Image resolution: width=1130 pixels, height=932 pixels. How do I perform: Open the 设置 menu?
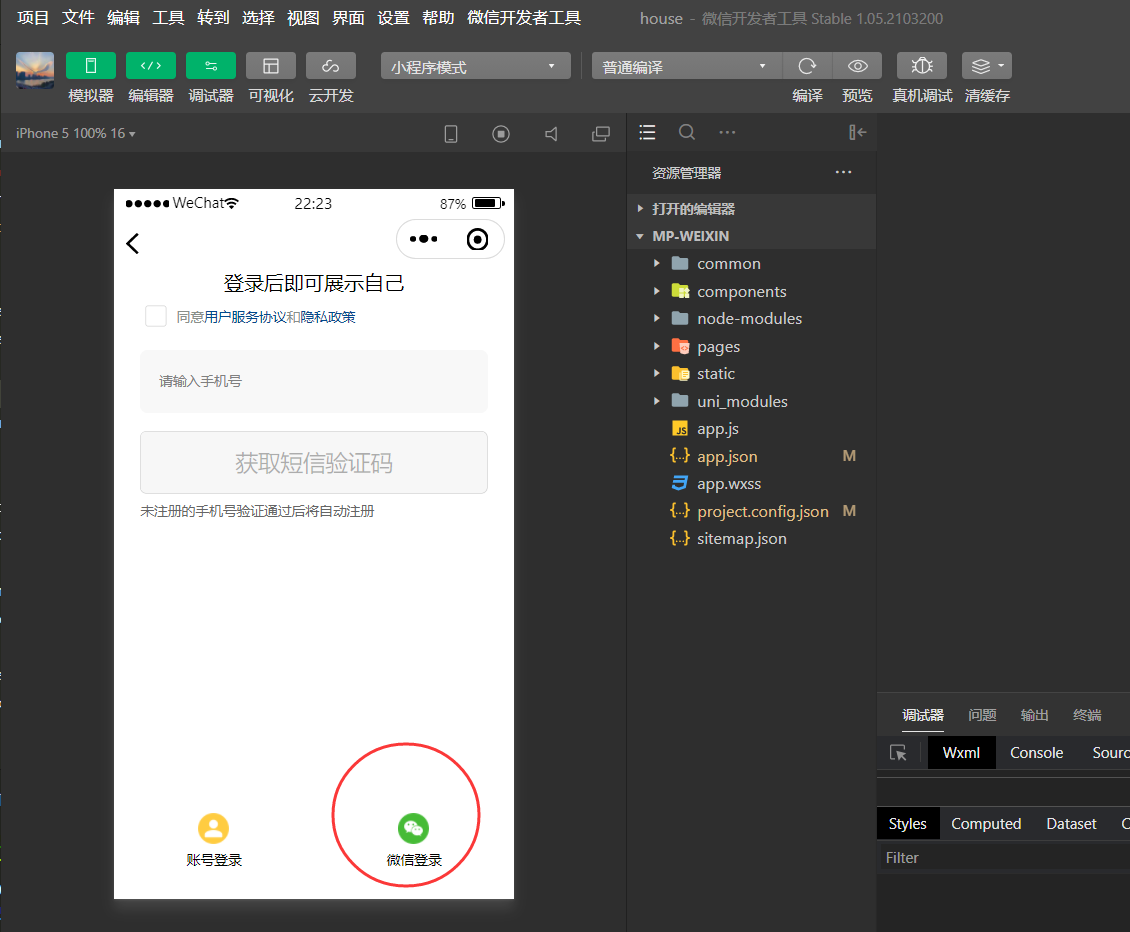[x=393, y=17]
